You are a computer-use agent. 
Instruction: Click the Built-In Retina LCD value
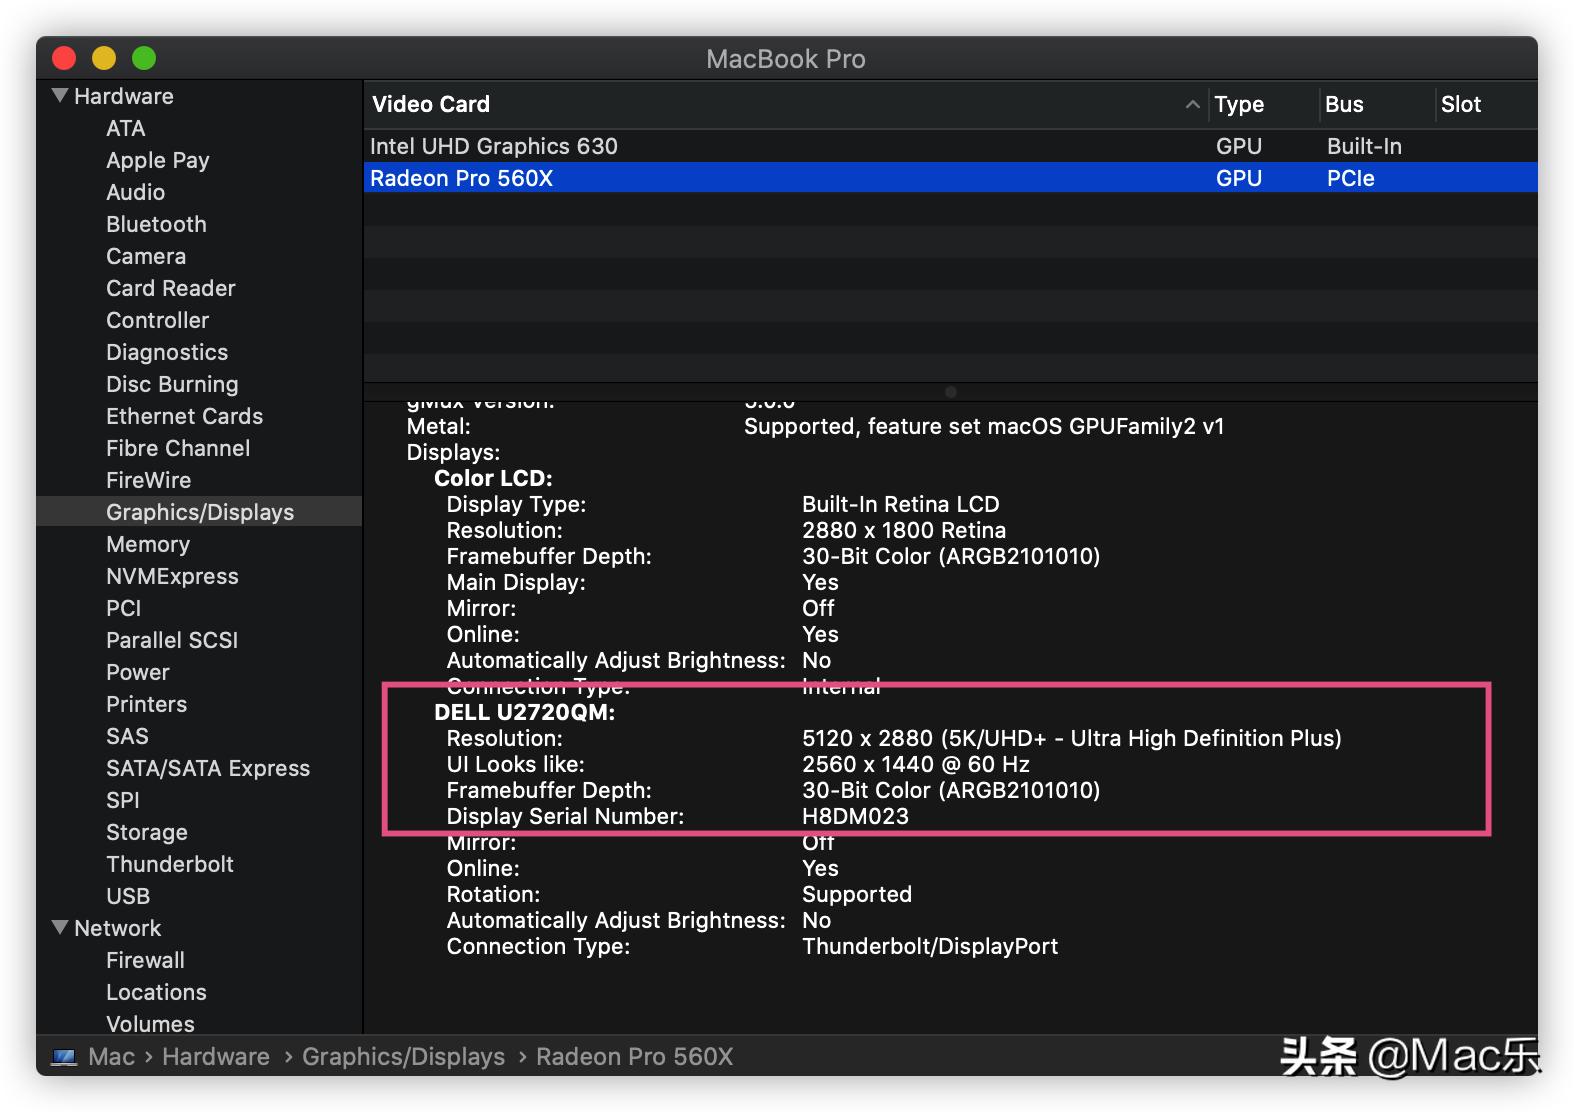click(x=900, y=504)
